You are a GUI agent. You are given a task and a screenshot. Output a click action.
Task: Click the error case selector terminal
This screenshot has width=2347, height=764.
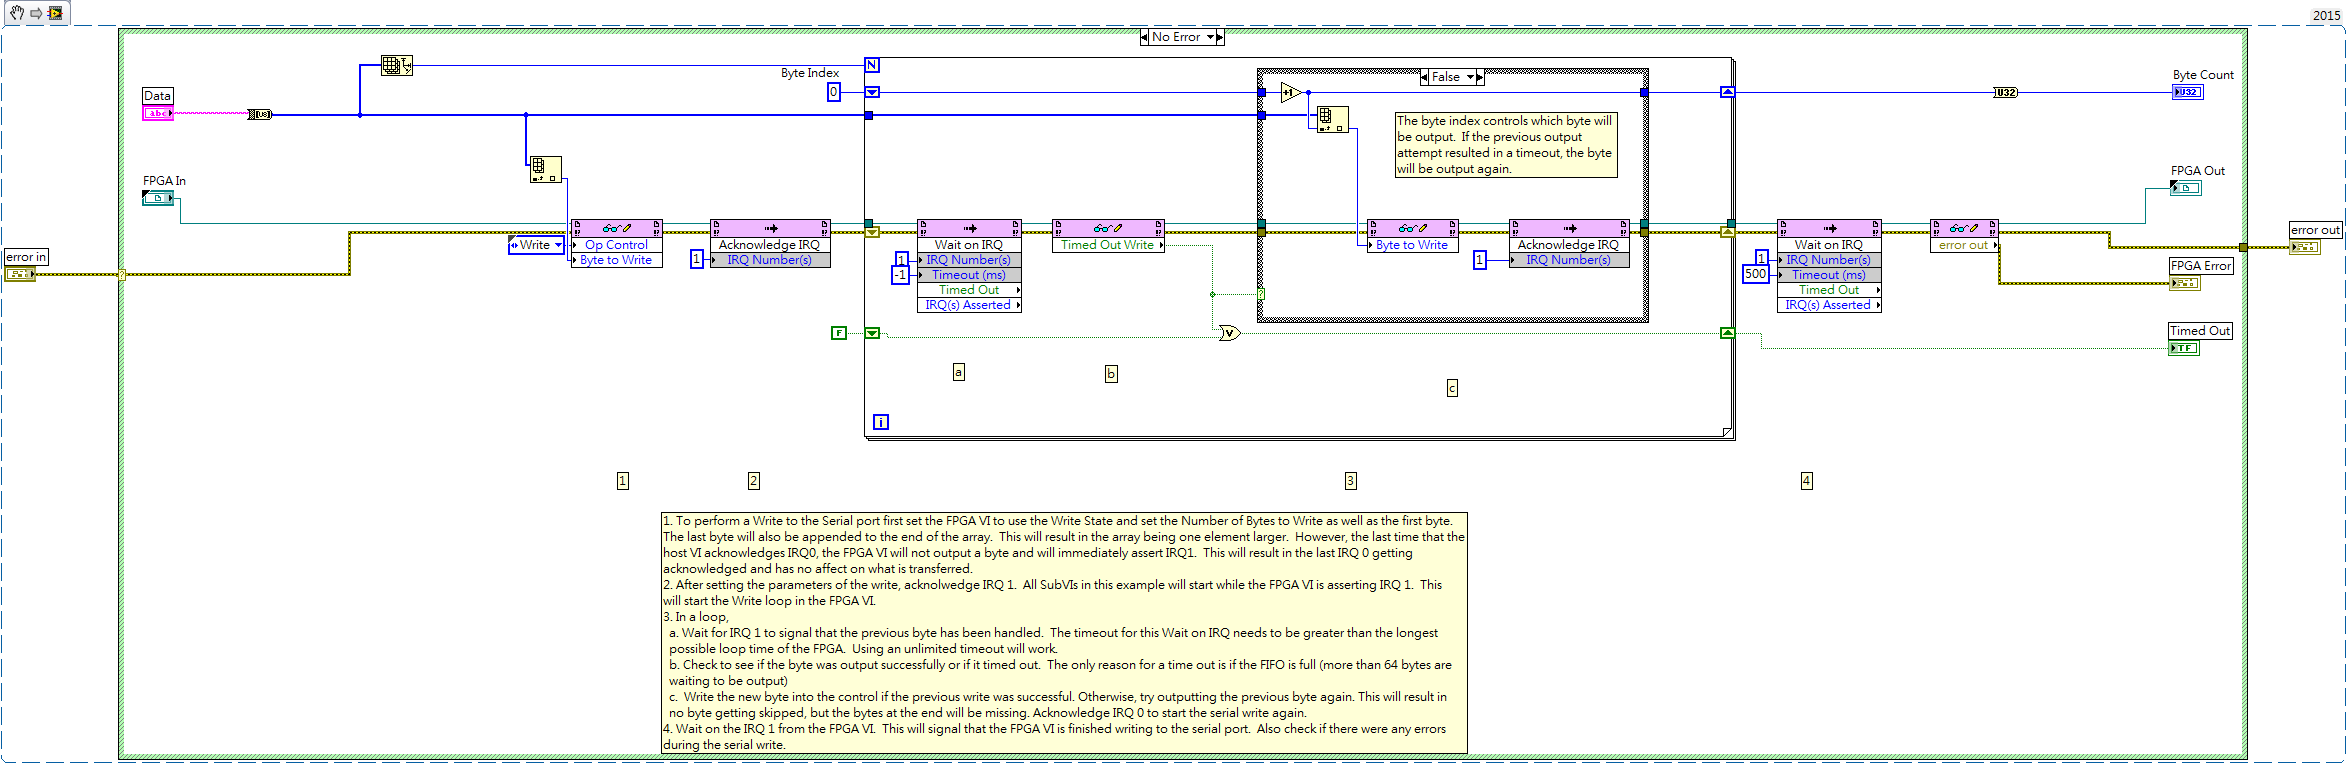tap(122, 275)
